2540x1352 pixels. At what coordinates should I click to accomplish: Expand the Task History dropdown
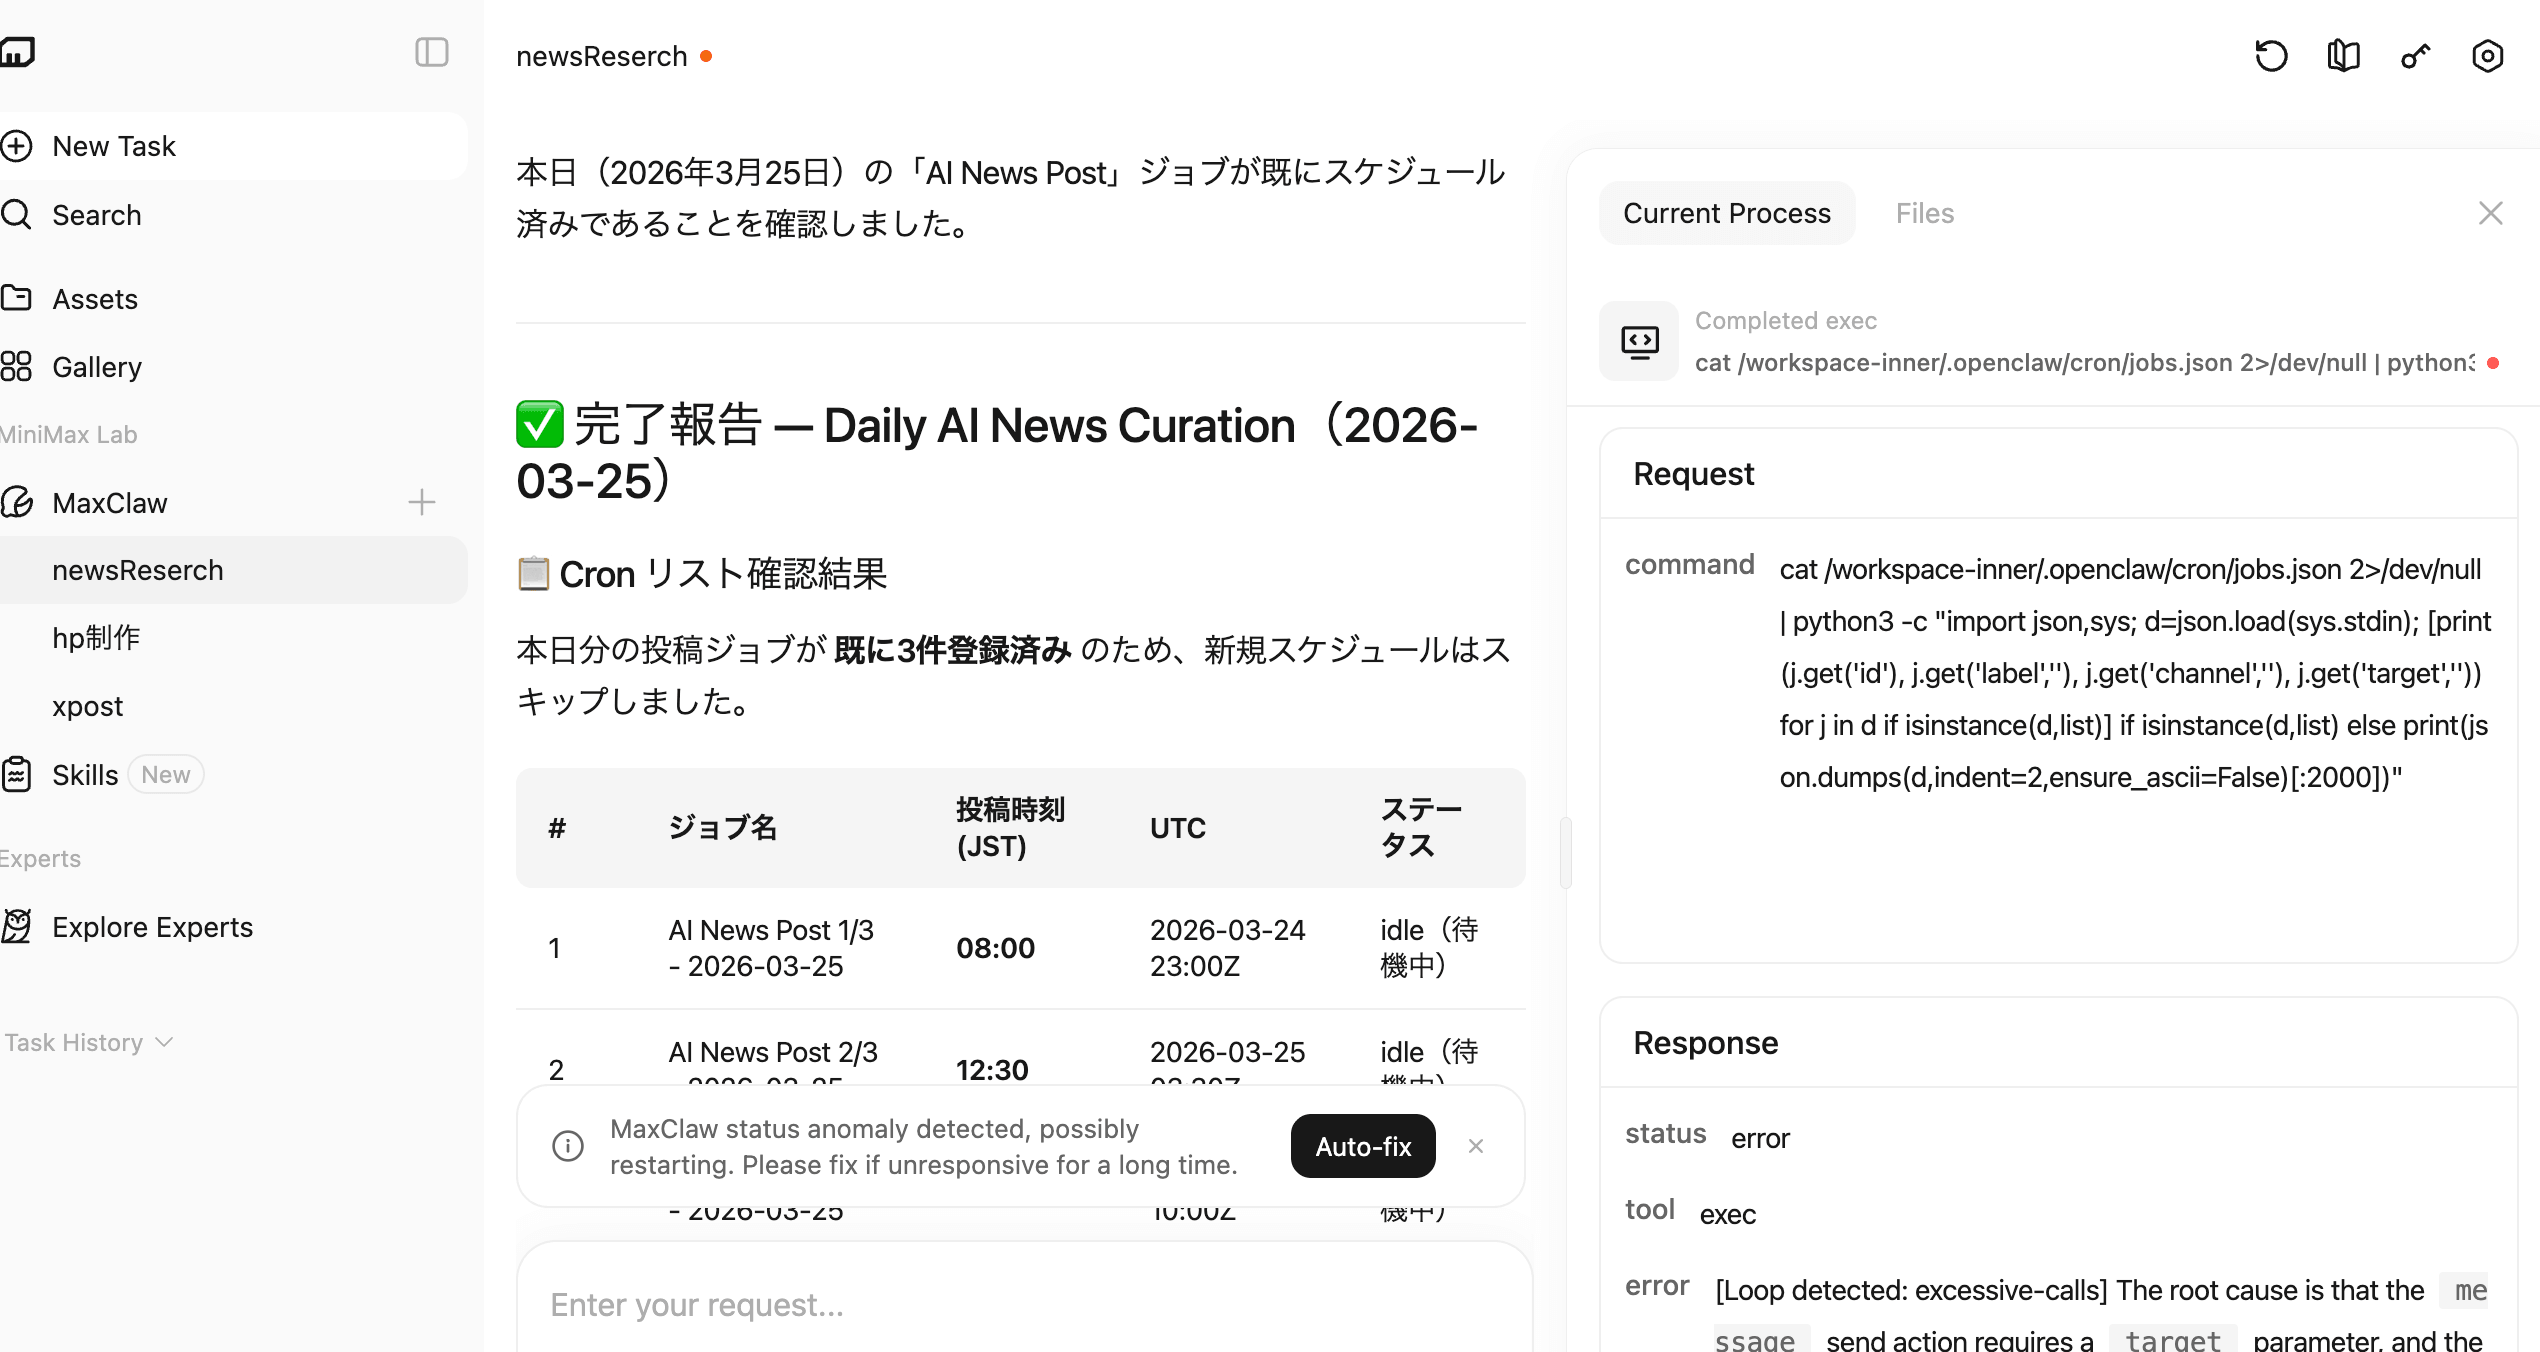(x=90, y=1042)
